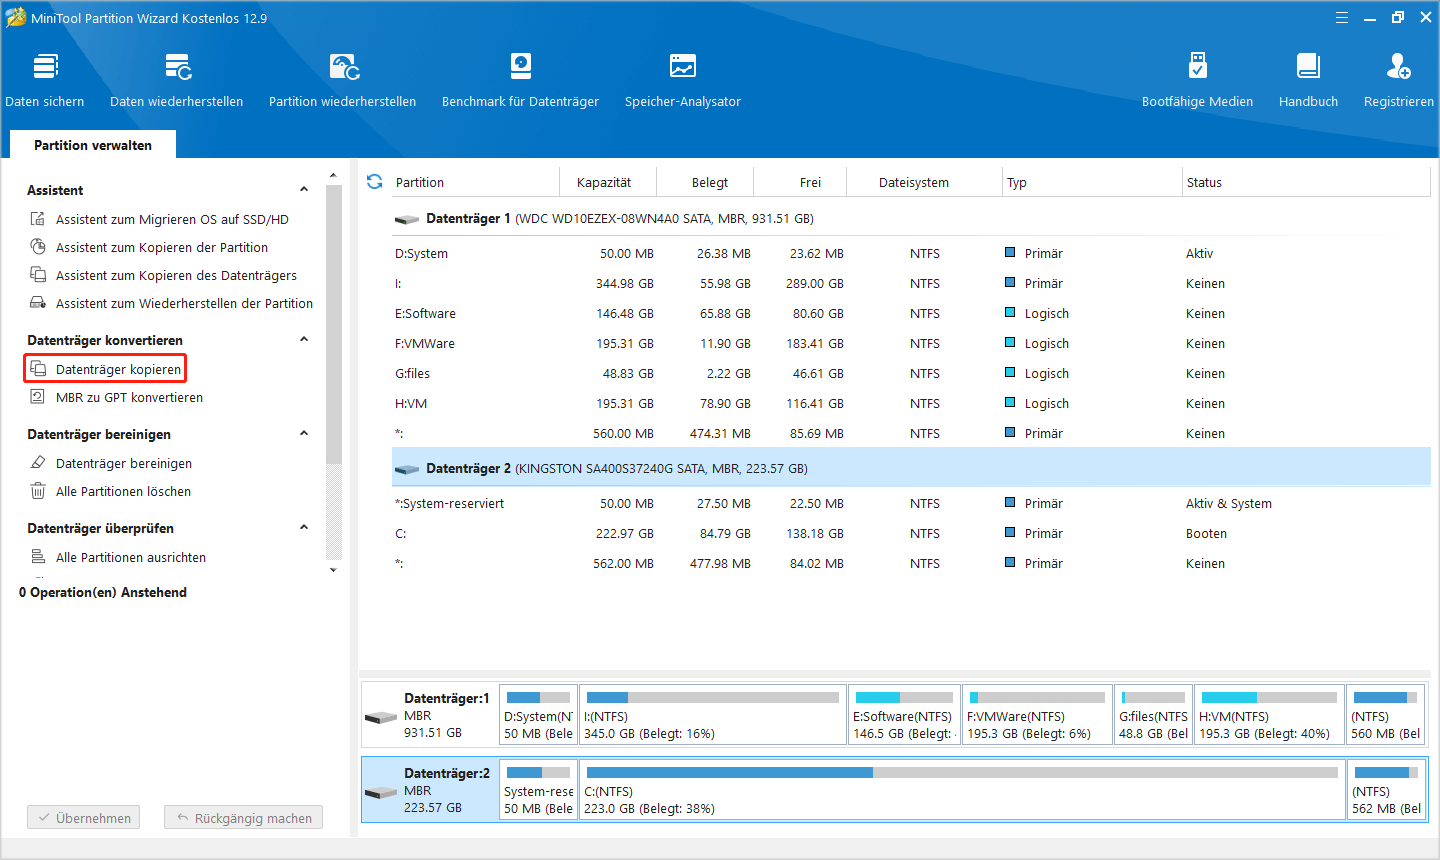Click 560 MB NTFS block on disk 1
The height and width of the screenshot is (860, 1440).
[1386, 714]
